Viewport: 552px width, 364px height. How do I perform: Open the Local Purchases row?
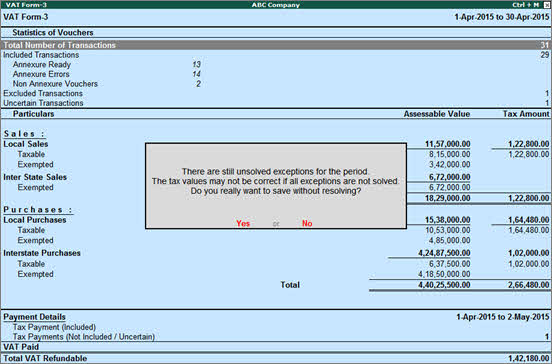[x=35, y=220]
